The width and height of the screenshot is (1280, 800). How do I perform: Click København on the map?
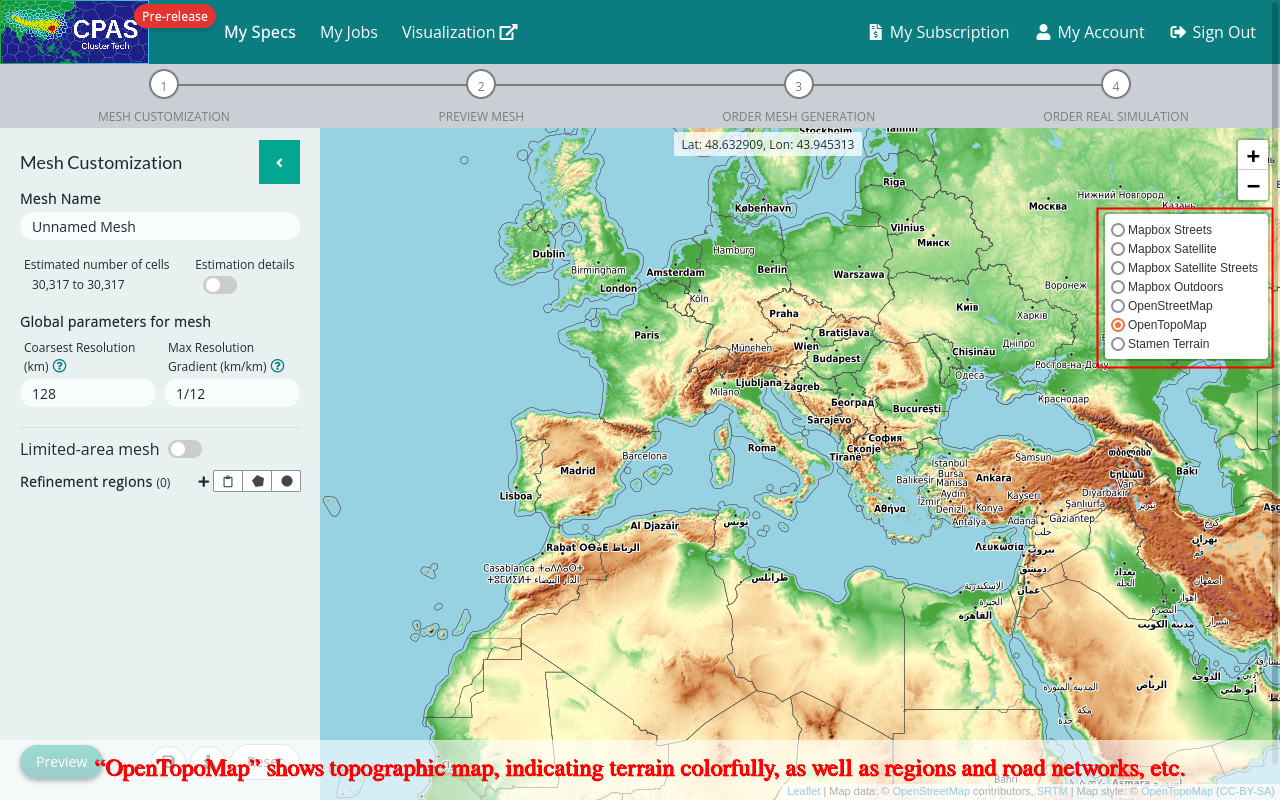(x=763, y=208)
